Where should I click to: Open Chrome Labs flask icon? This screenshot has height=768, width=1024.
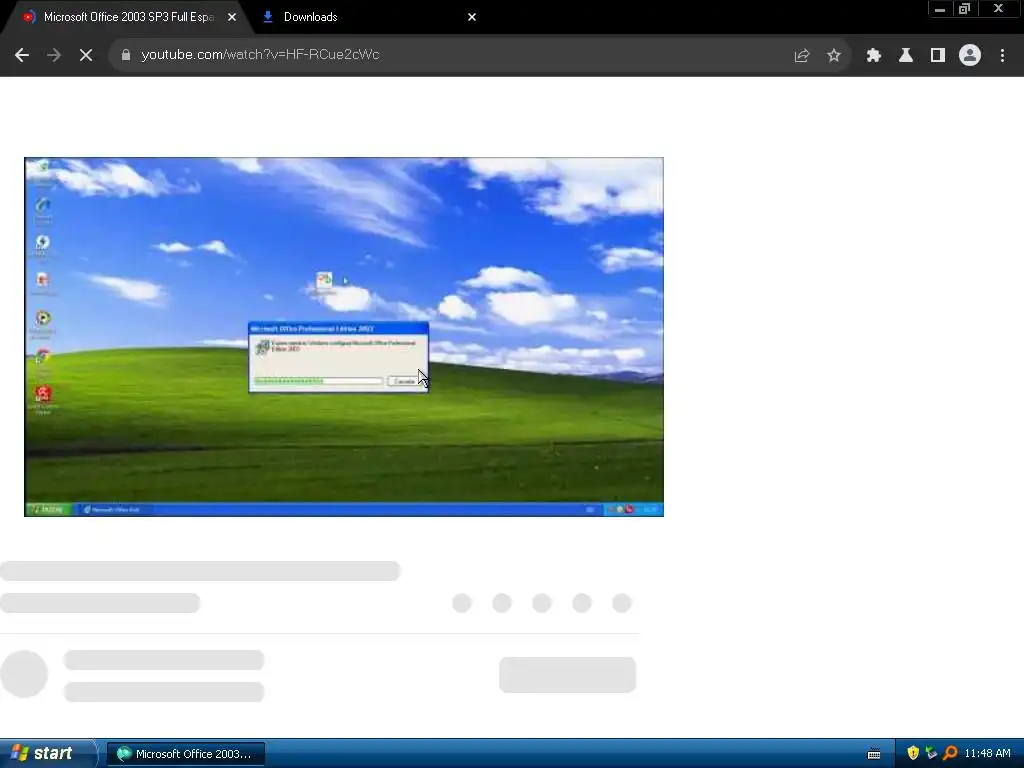pyautogui.click(x=906, y=56)
